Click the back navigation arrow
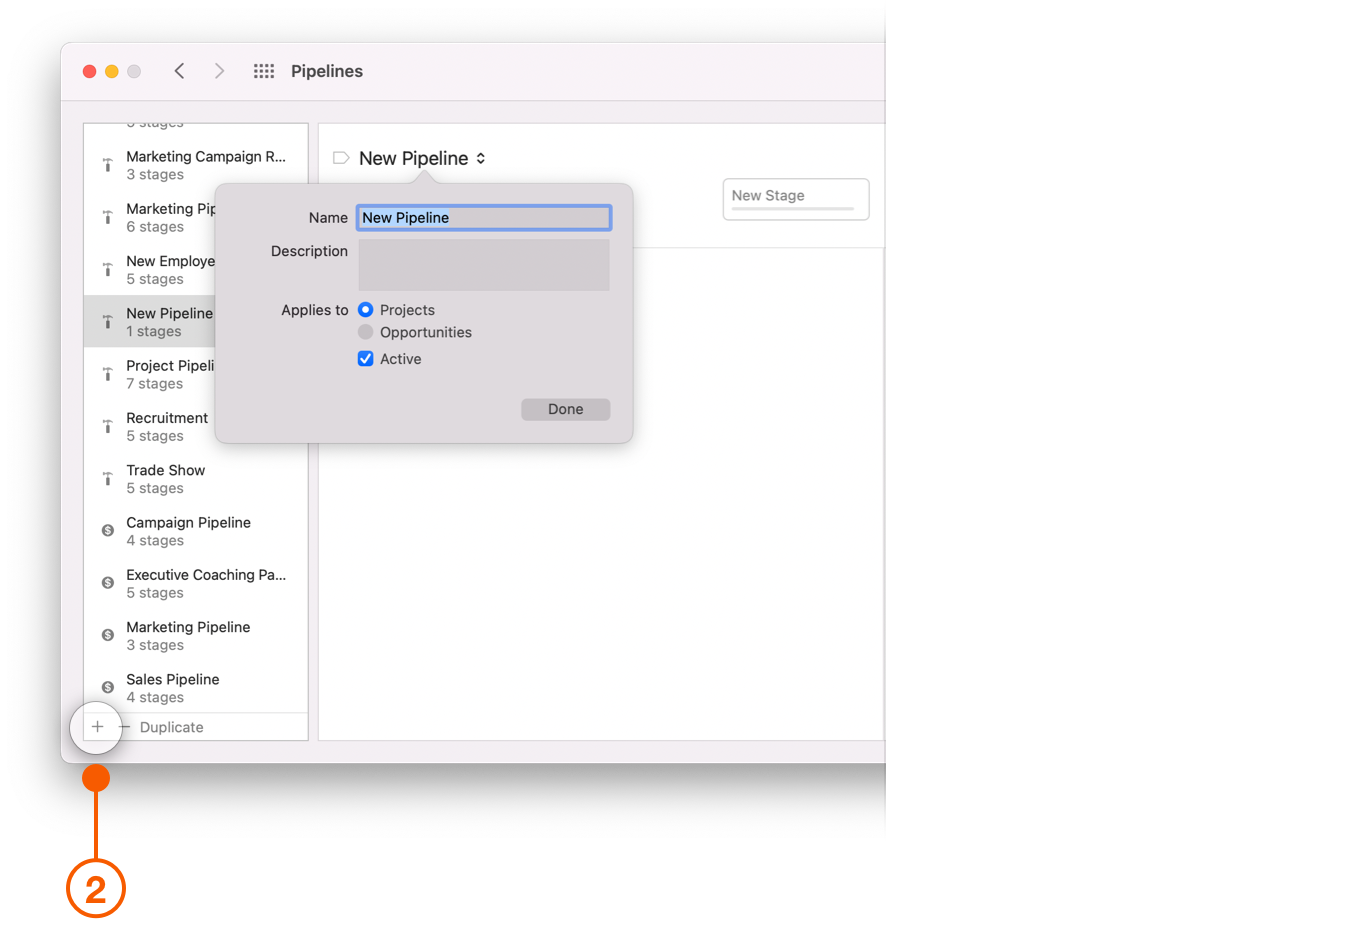This screenshot has width=1360, height=940. 179,71
